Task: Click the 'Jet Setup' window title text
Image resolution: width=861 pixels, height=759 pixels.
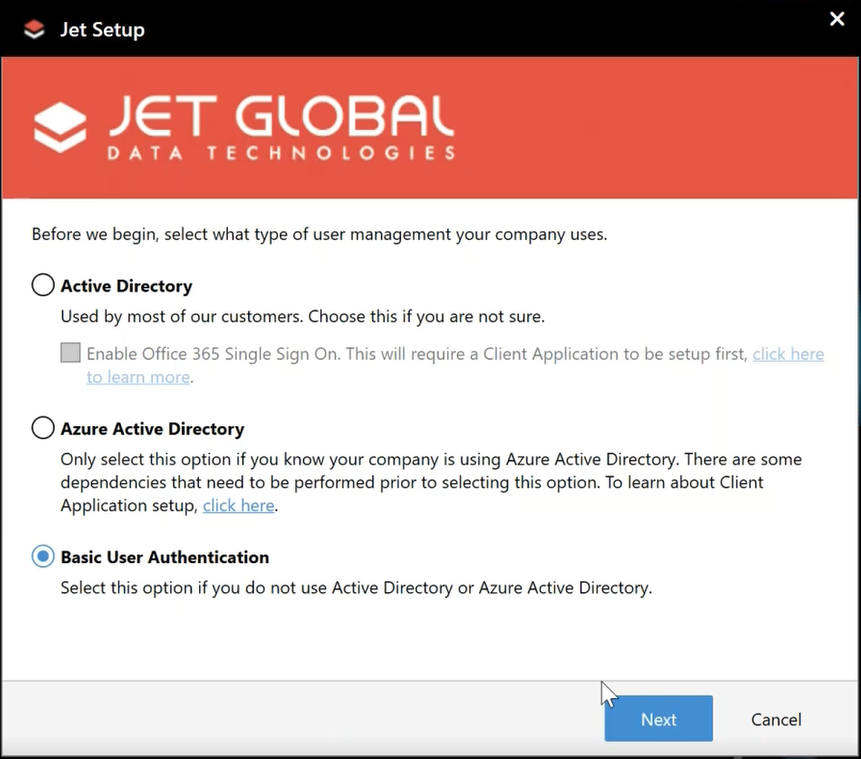Action: (x=102, y=30)
